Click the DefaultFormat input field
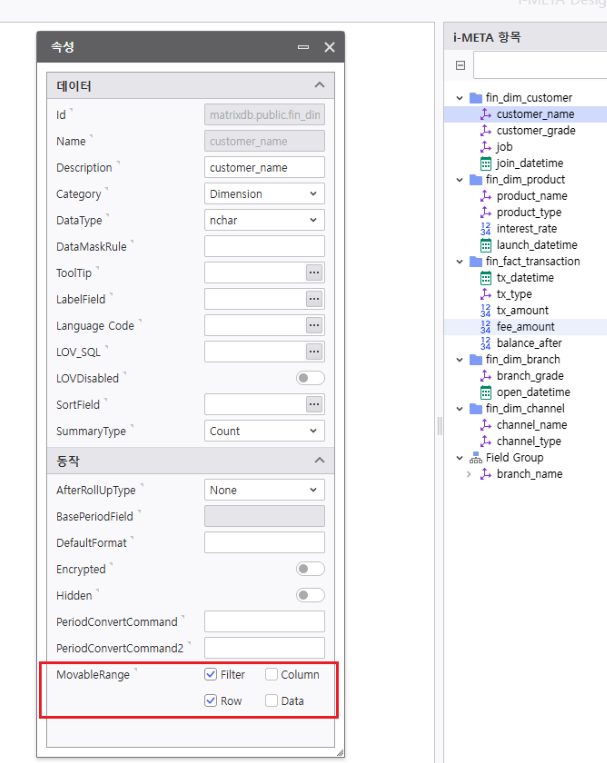Image resolution: width=607 pixels, height=763 pixels. (264, 543)
